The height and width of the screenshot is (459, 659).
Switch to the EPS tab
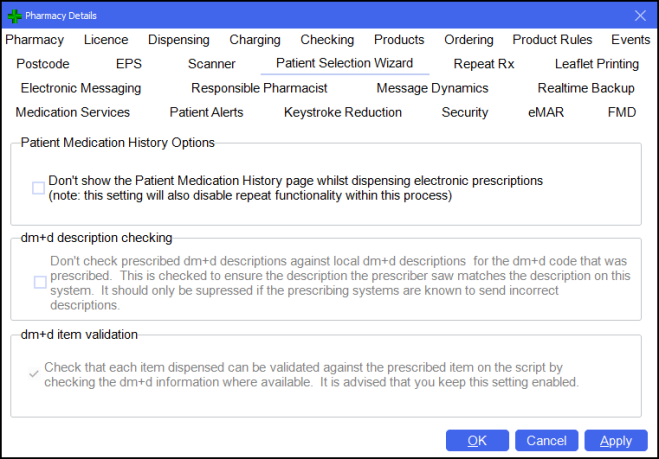129,64
